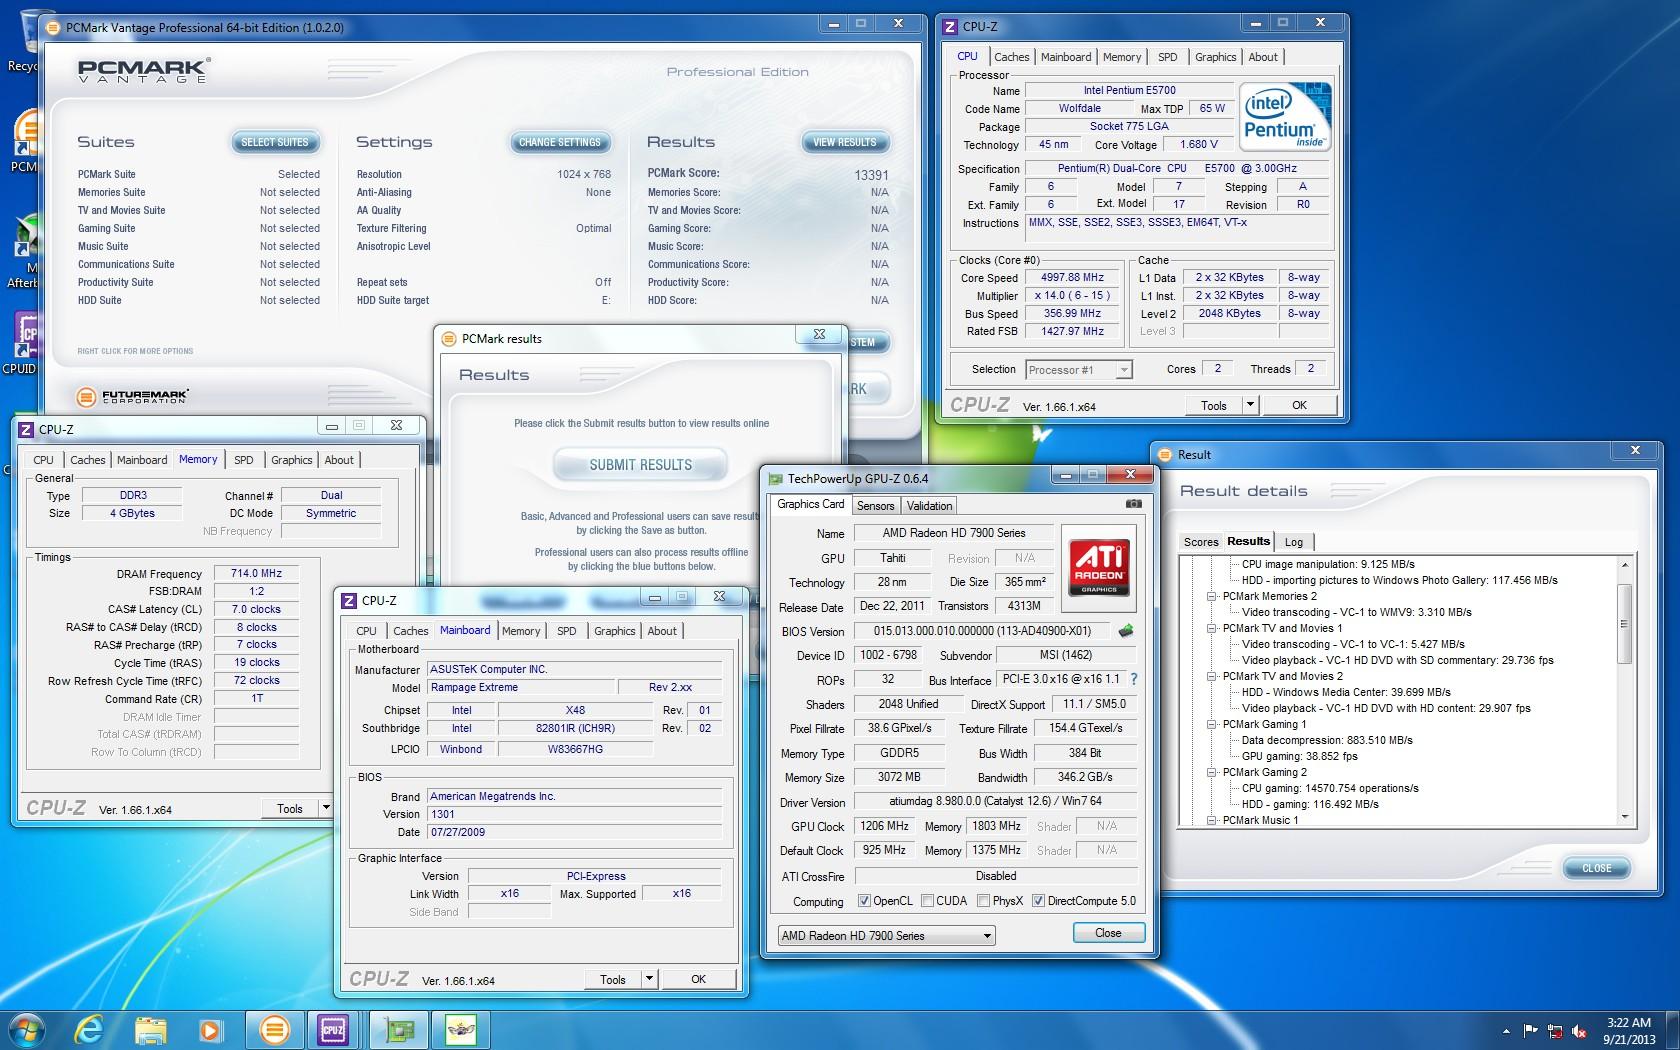
Task: Click the muted volume tray icon
Action: pyautogui.click(x=1579, y=1031)
